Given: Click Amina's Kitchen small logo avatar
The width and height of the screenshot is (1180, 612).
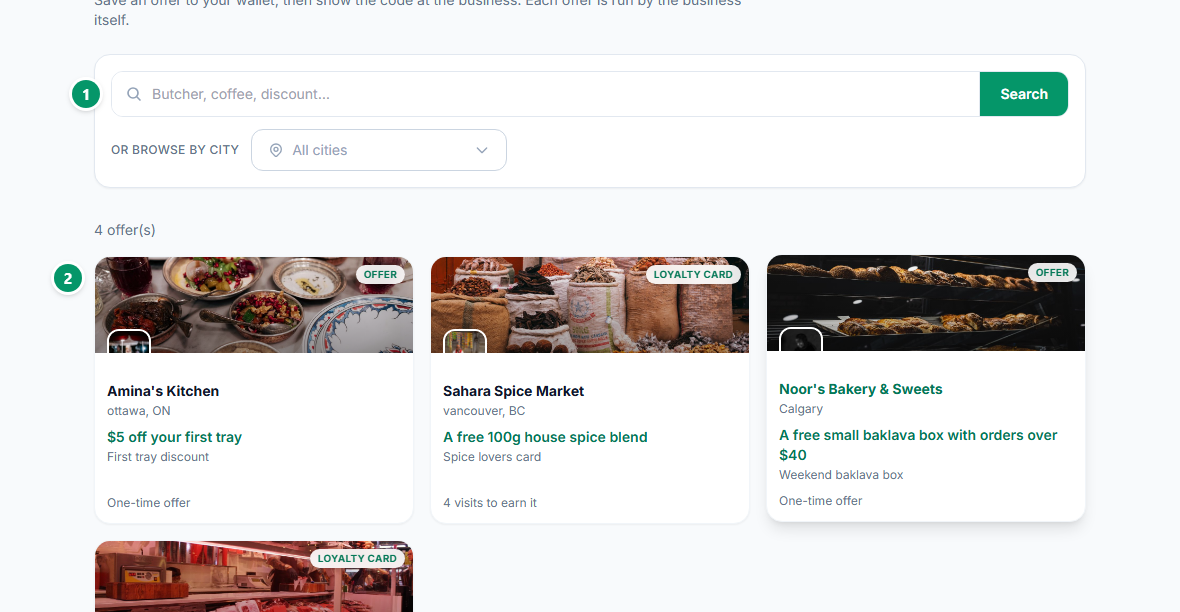Looking at the screenshot, I should tap(129, 342).
